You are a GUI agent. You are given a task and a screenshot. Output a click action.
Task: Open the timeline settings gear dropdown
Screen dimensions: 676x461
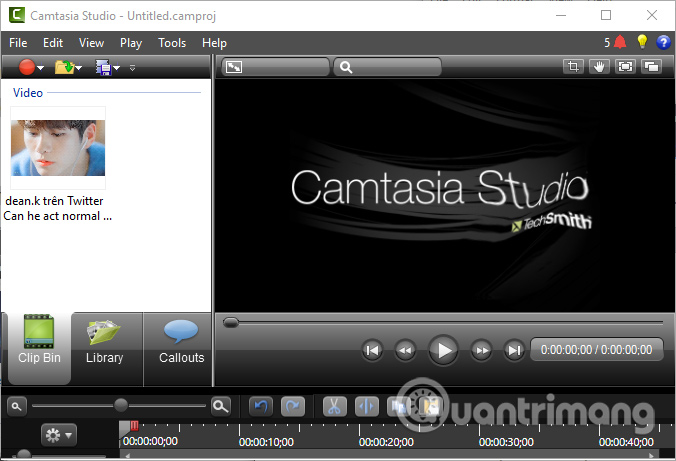(x=59, y=435)
